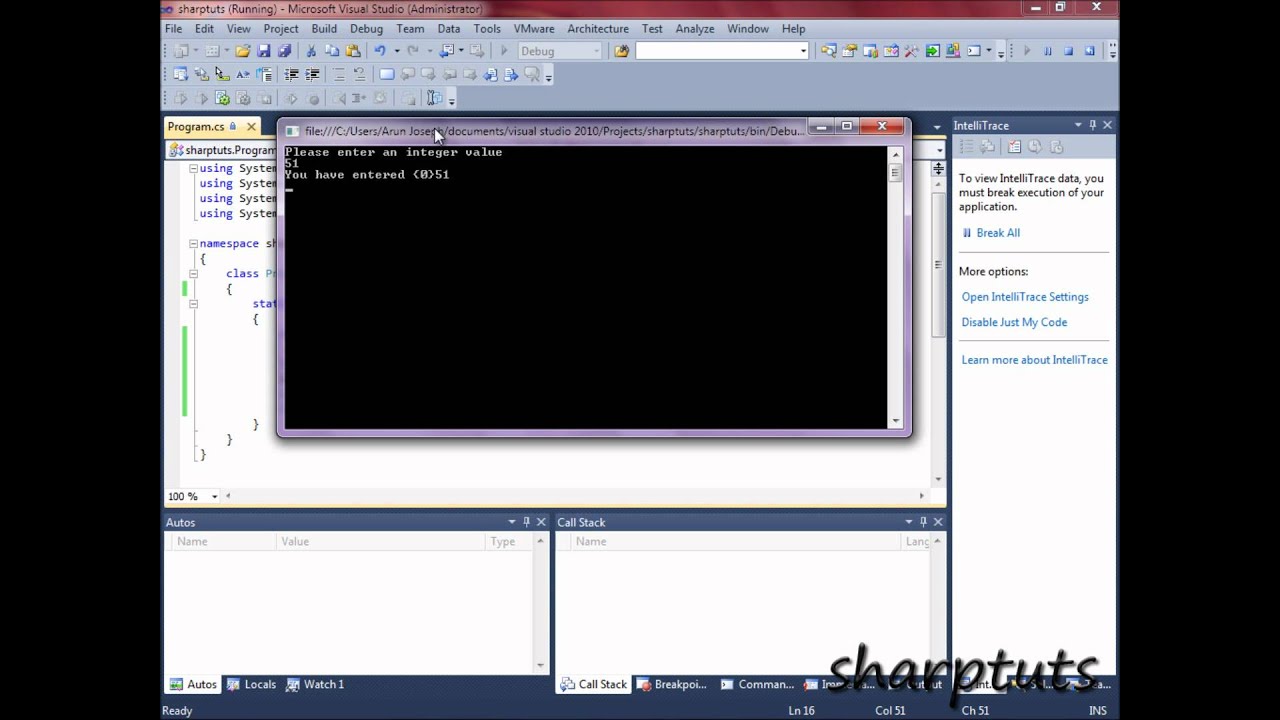Viewport: 1280px width, 720px height.
Task: Click the Break All link
Action: coord(997,233)
